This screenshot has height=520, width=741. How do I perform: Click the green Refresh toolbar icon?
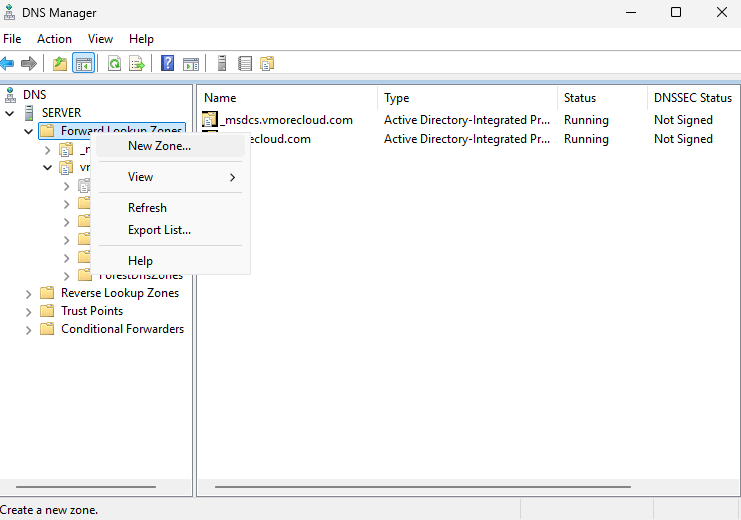click(x=114, y=63)
